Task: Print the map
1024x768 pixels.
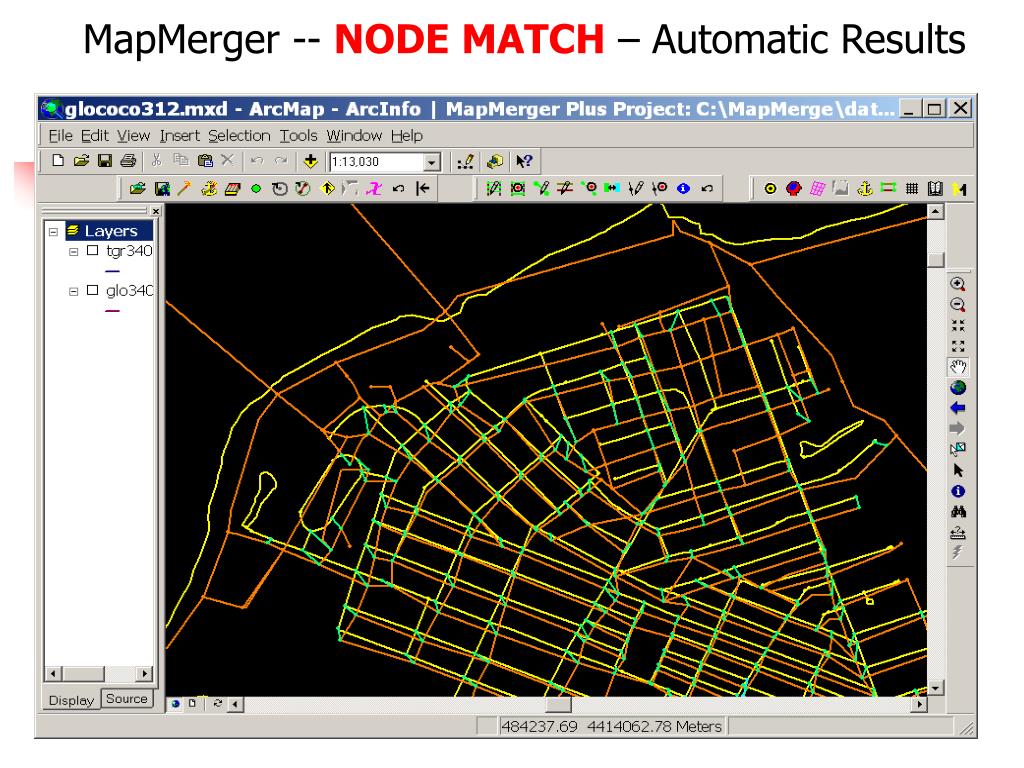Action: tap(128, 161)
